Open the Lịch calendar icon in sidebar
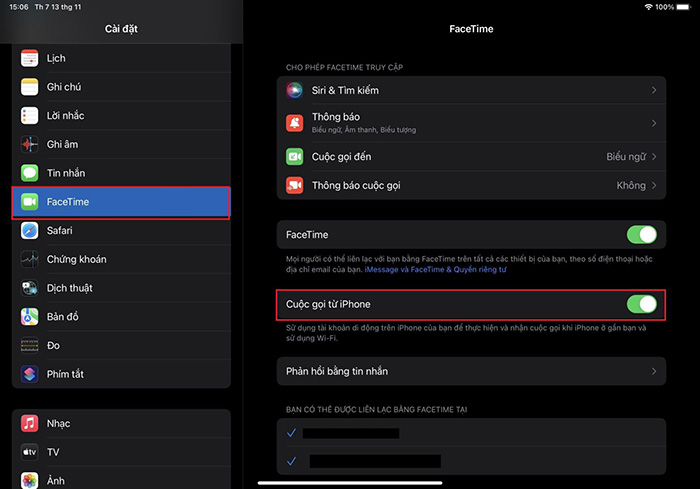700x489 pixels. tap(29, 58)
